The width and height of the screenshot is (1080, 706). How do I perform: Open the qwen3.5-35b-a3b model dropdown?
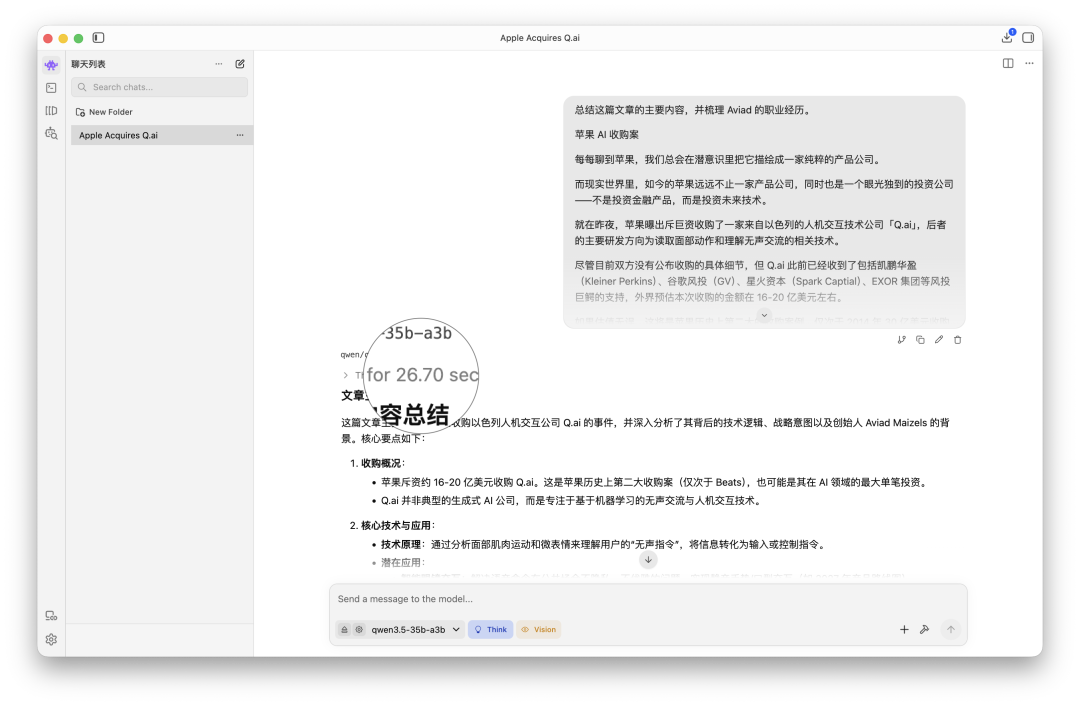(415, 630)
